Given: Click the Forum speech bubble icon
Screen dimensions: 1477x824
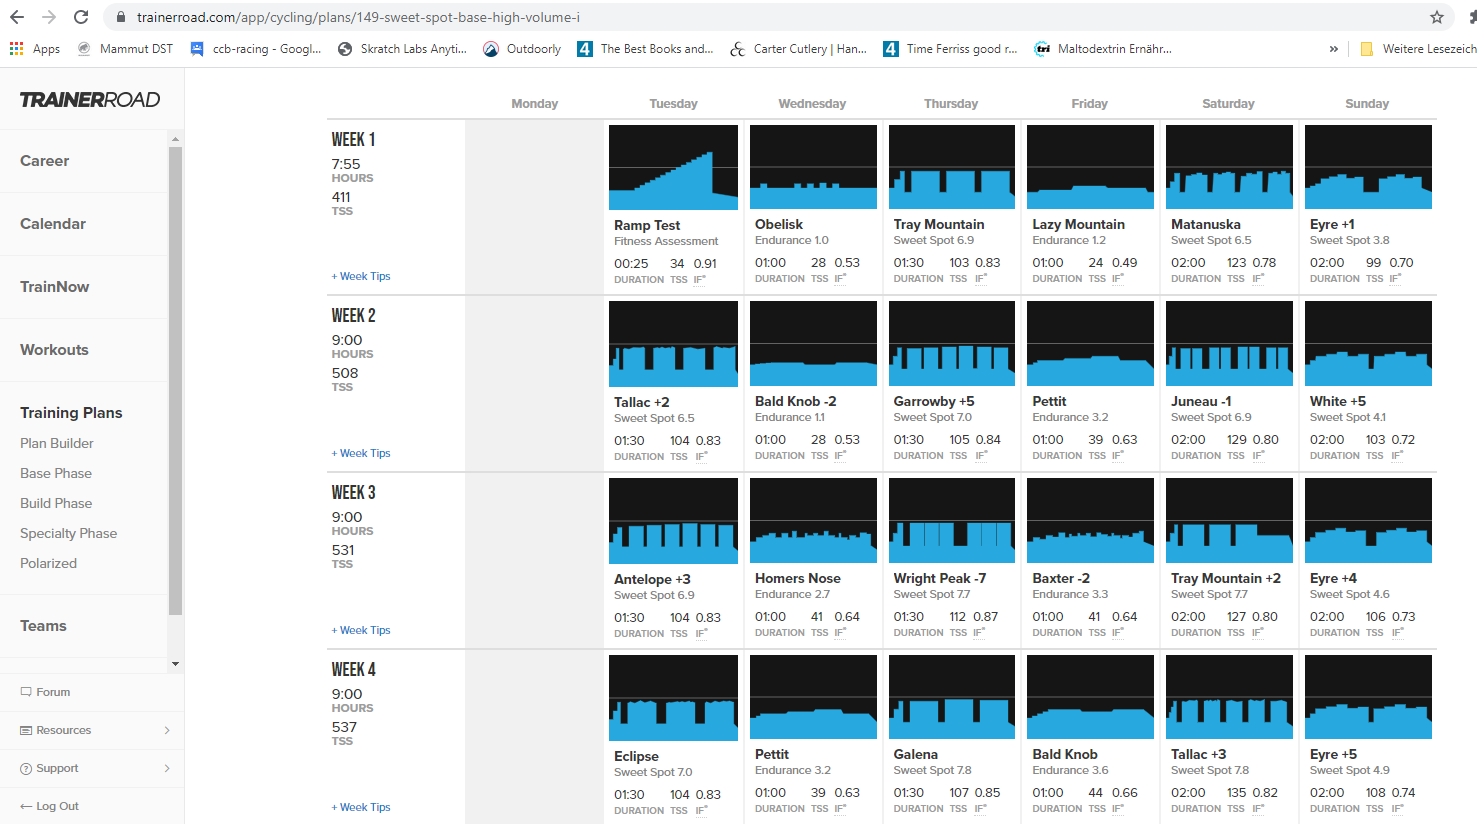Looking at the screenshot, I should [26, 692].
